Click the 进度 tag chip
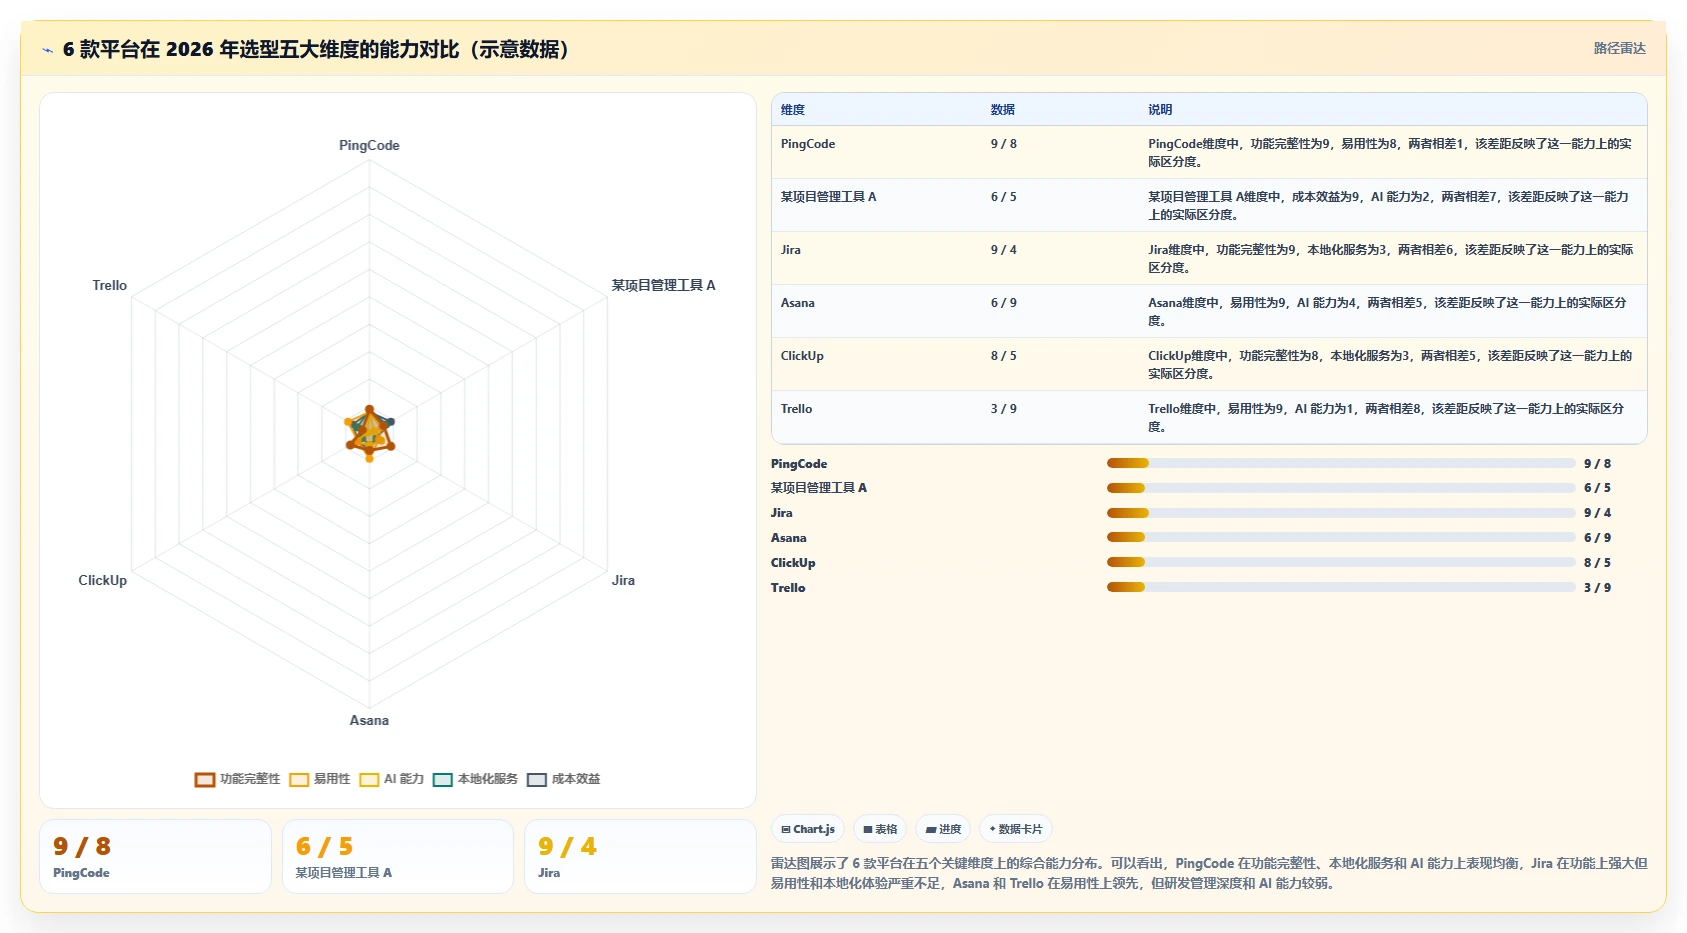 coord(943,829)
